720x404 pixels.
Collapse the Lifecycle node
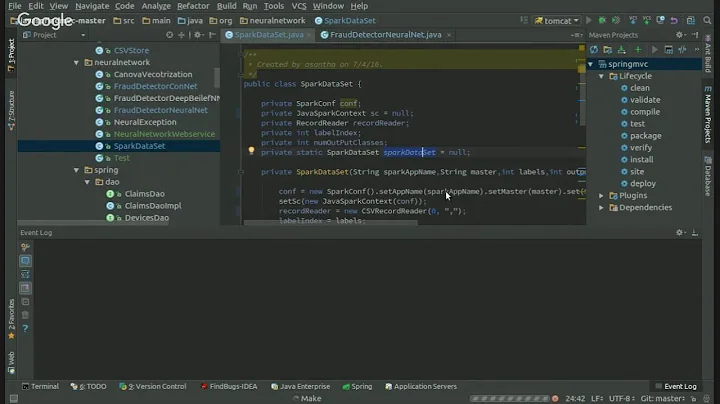[601, 76]
